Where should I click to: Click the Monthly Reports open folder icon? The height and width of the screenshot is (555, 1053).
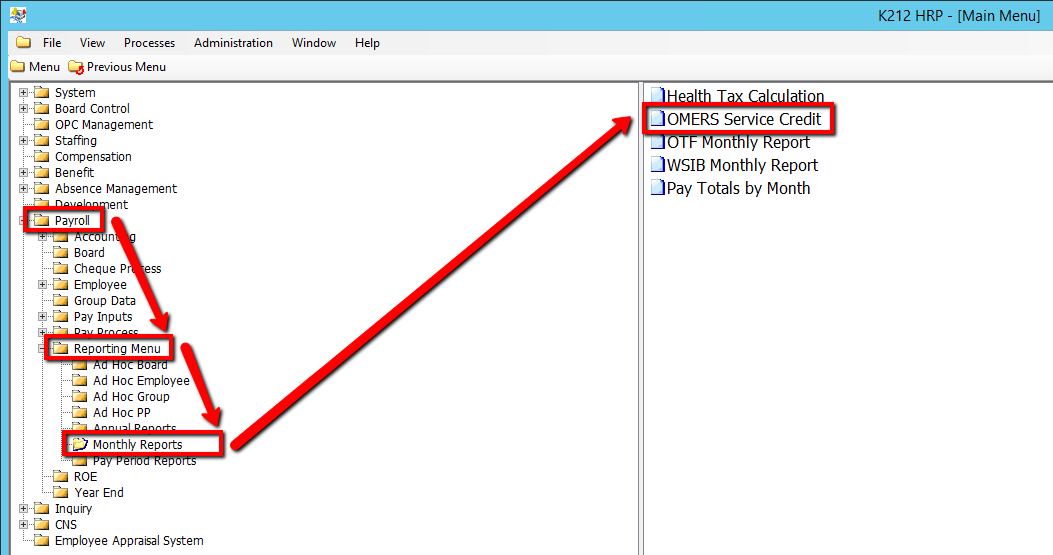[x=80, y=444]
